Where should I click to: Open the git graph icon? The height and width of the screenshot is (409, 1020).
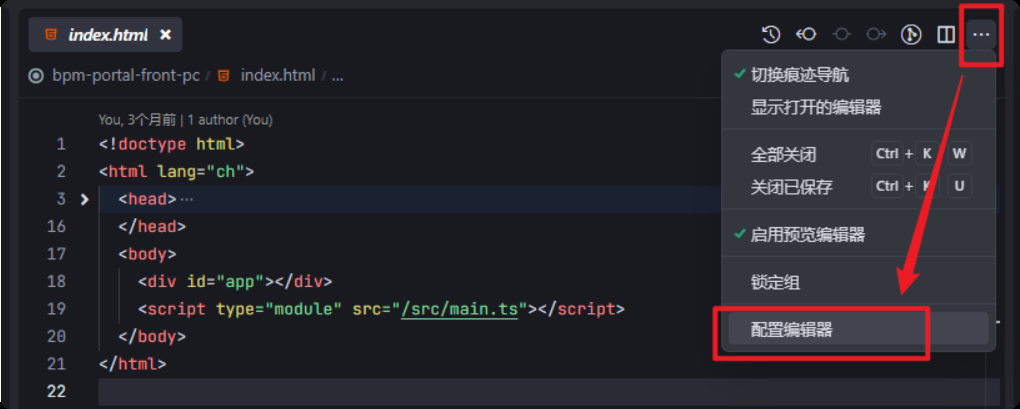coord(911,34)
